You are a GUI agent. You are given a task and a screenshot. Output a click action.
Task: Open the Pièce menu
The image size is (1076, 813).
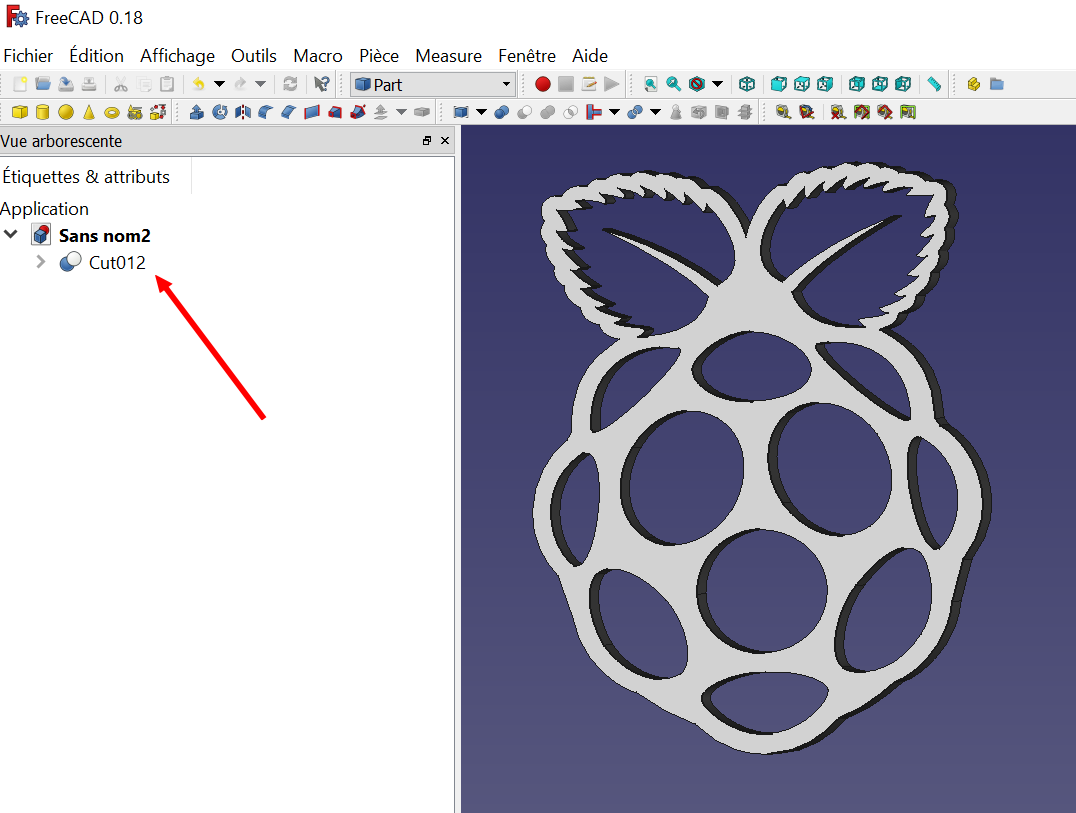click(x=379, y=56)
